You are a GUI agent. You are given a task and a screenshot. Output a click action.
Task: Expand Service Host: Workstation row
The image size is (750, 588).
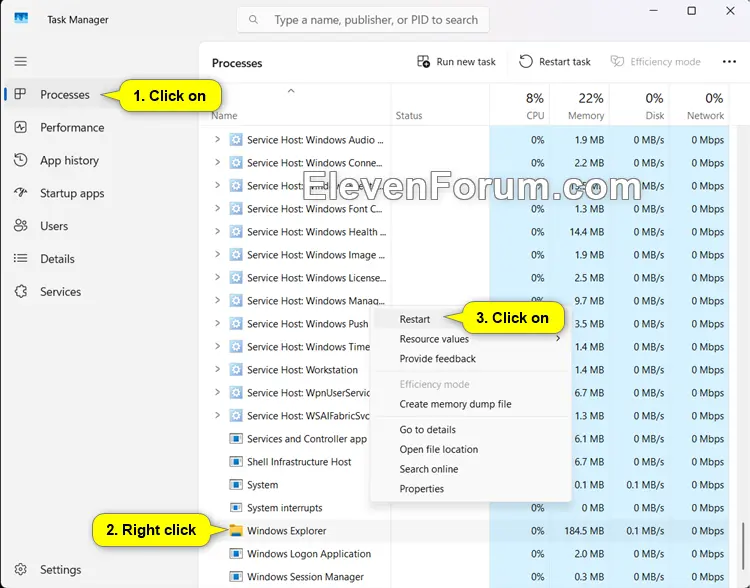[x=218, y=369]
